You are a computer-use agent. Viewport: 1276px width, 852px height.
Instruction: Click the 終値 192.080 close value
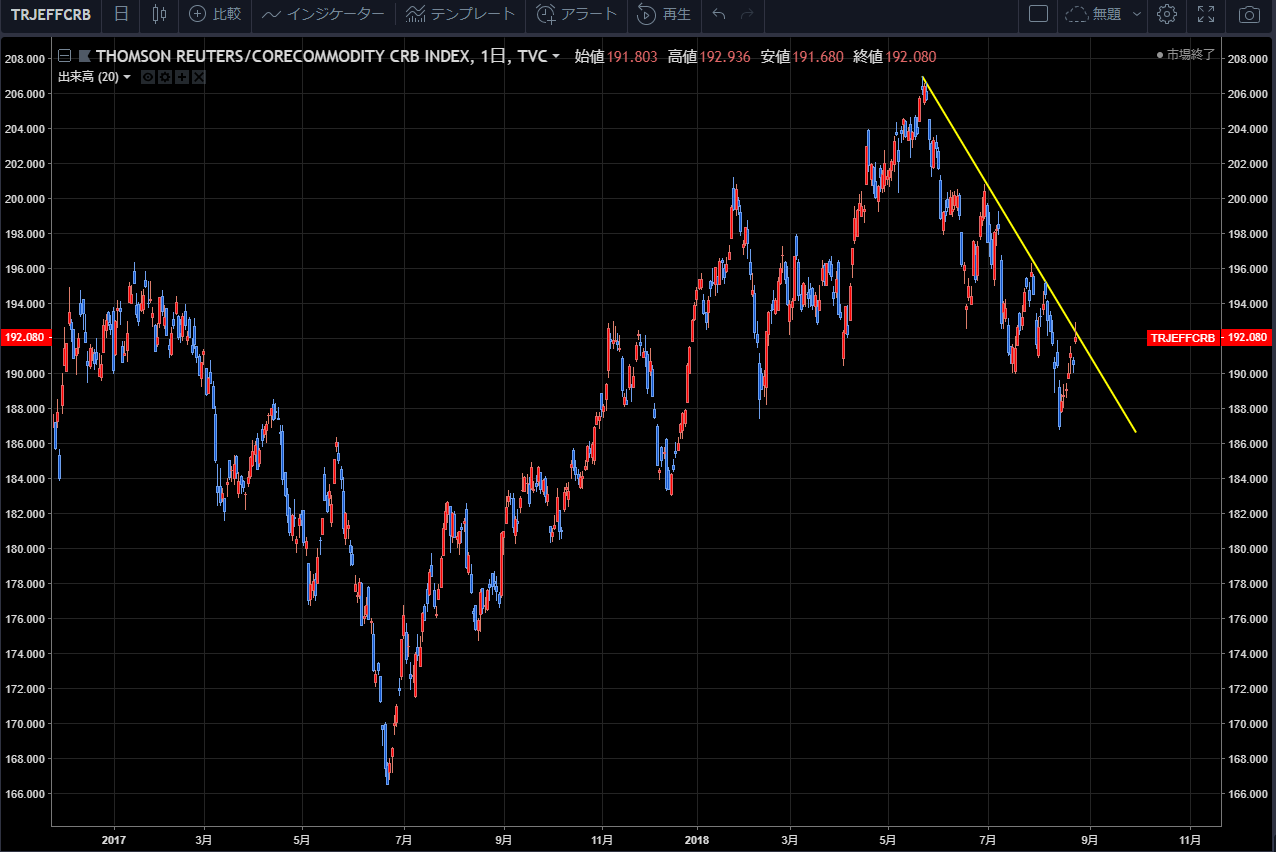(x=895, y=57)
